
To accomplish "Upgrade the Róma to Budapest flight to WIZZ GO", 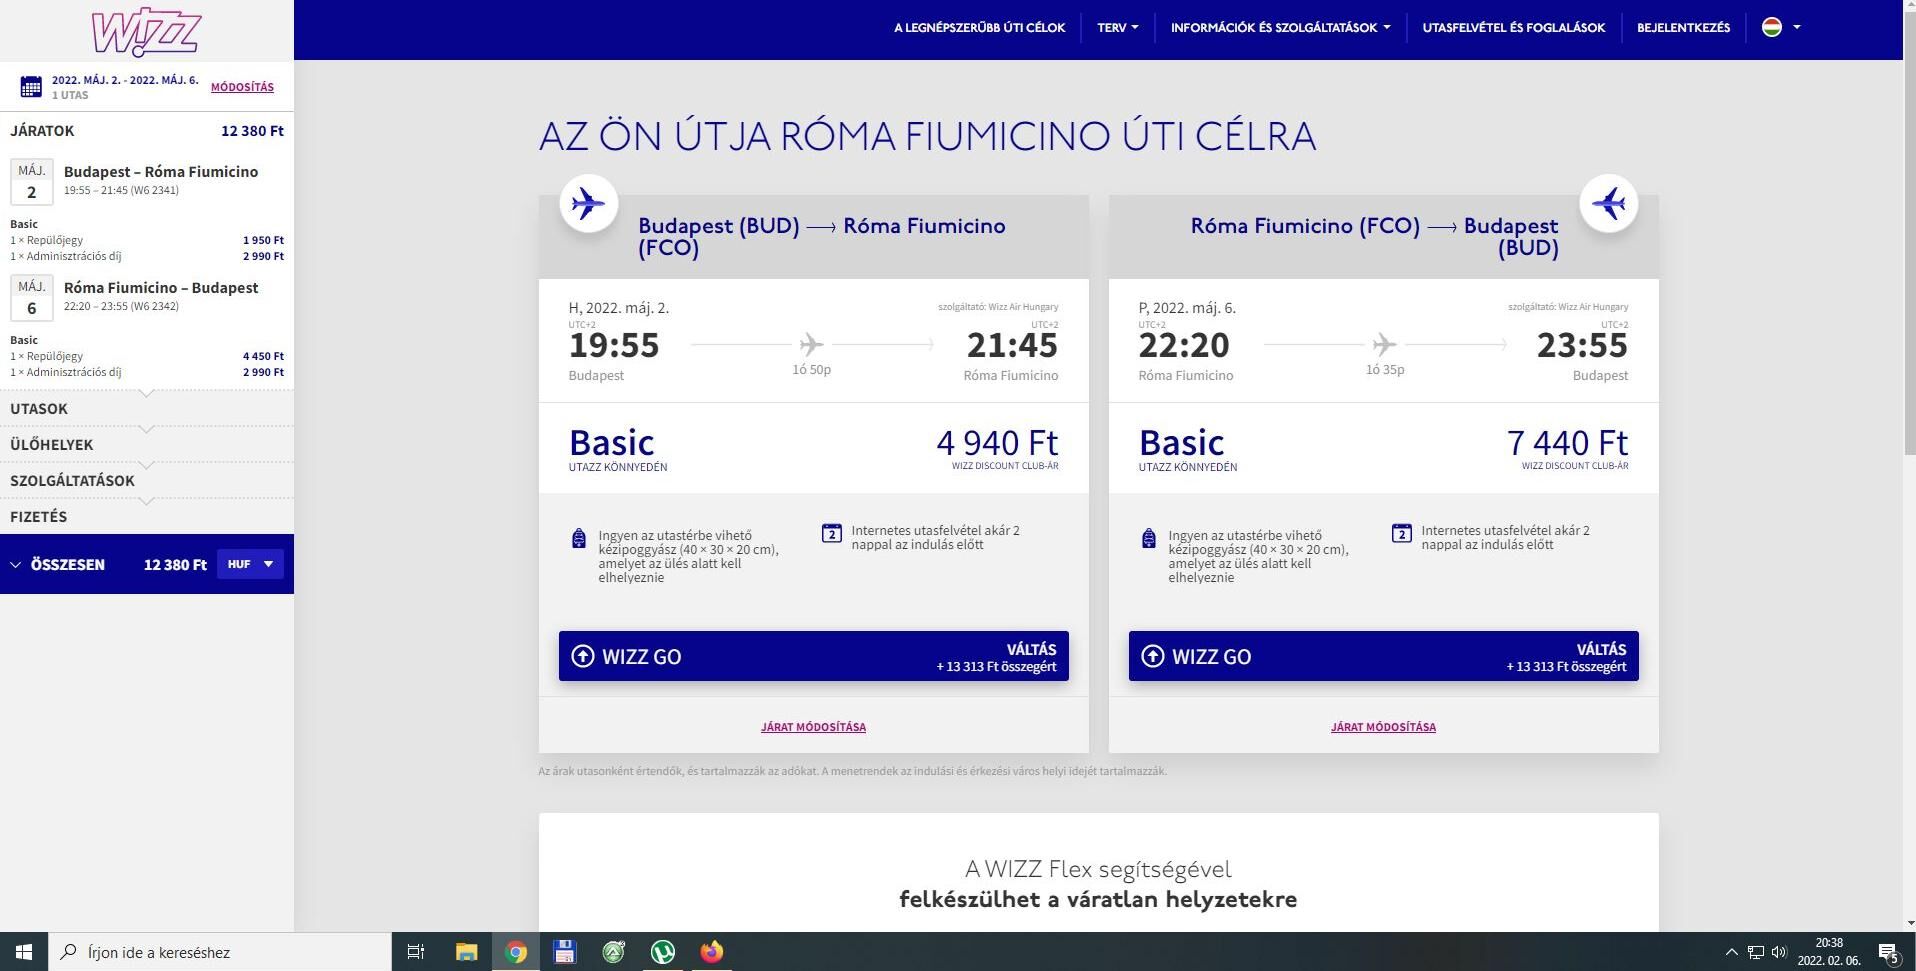I will [1383, 656].
